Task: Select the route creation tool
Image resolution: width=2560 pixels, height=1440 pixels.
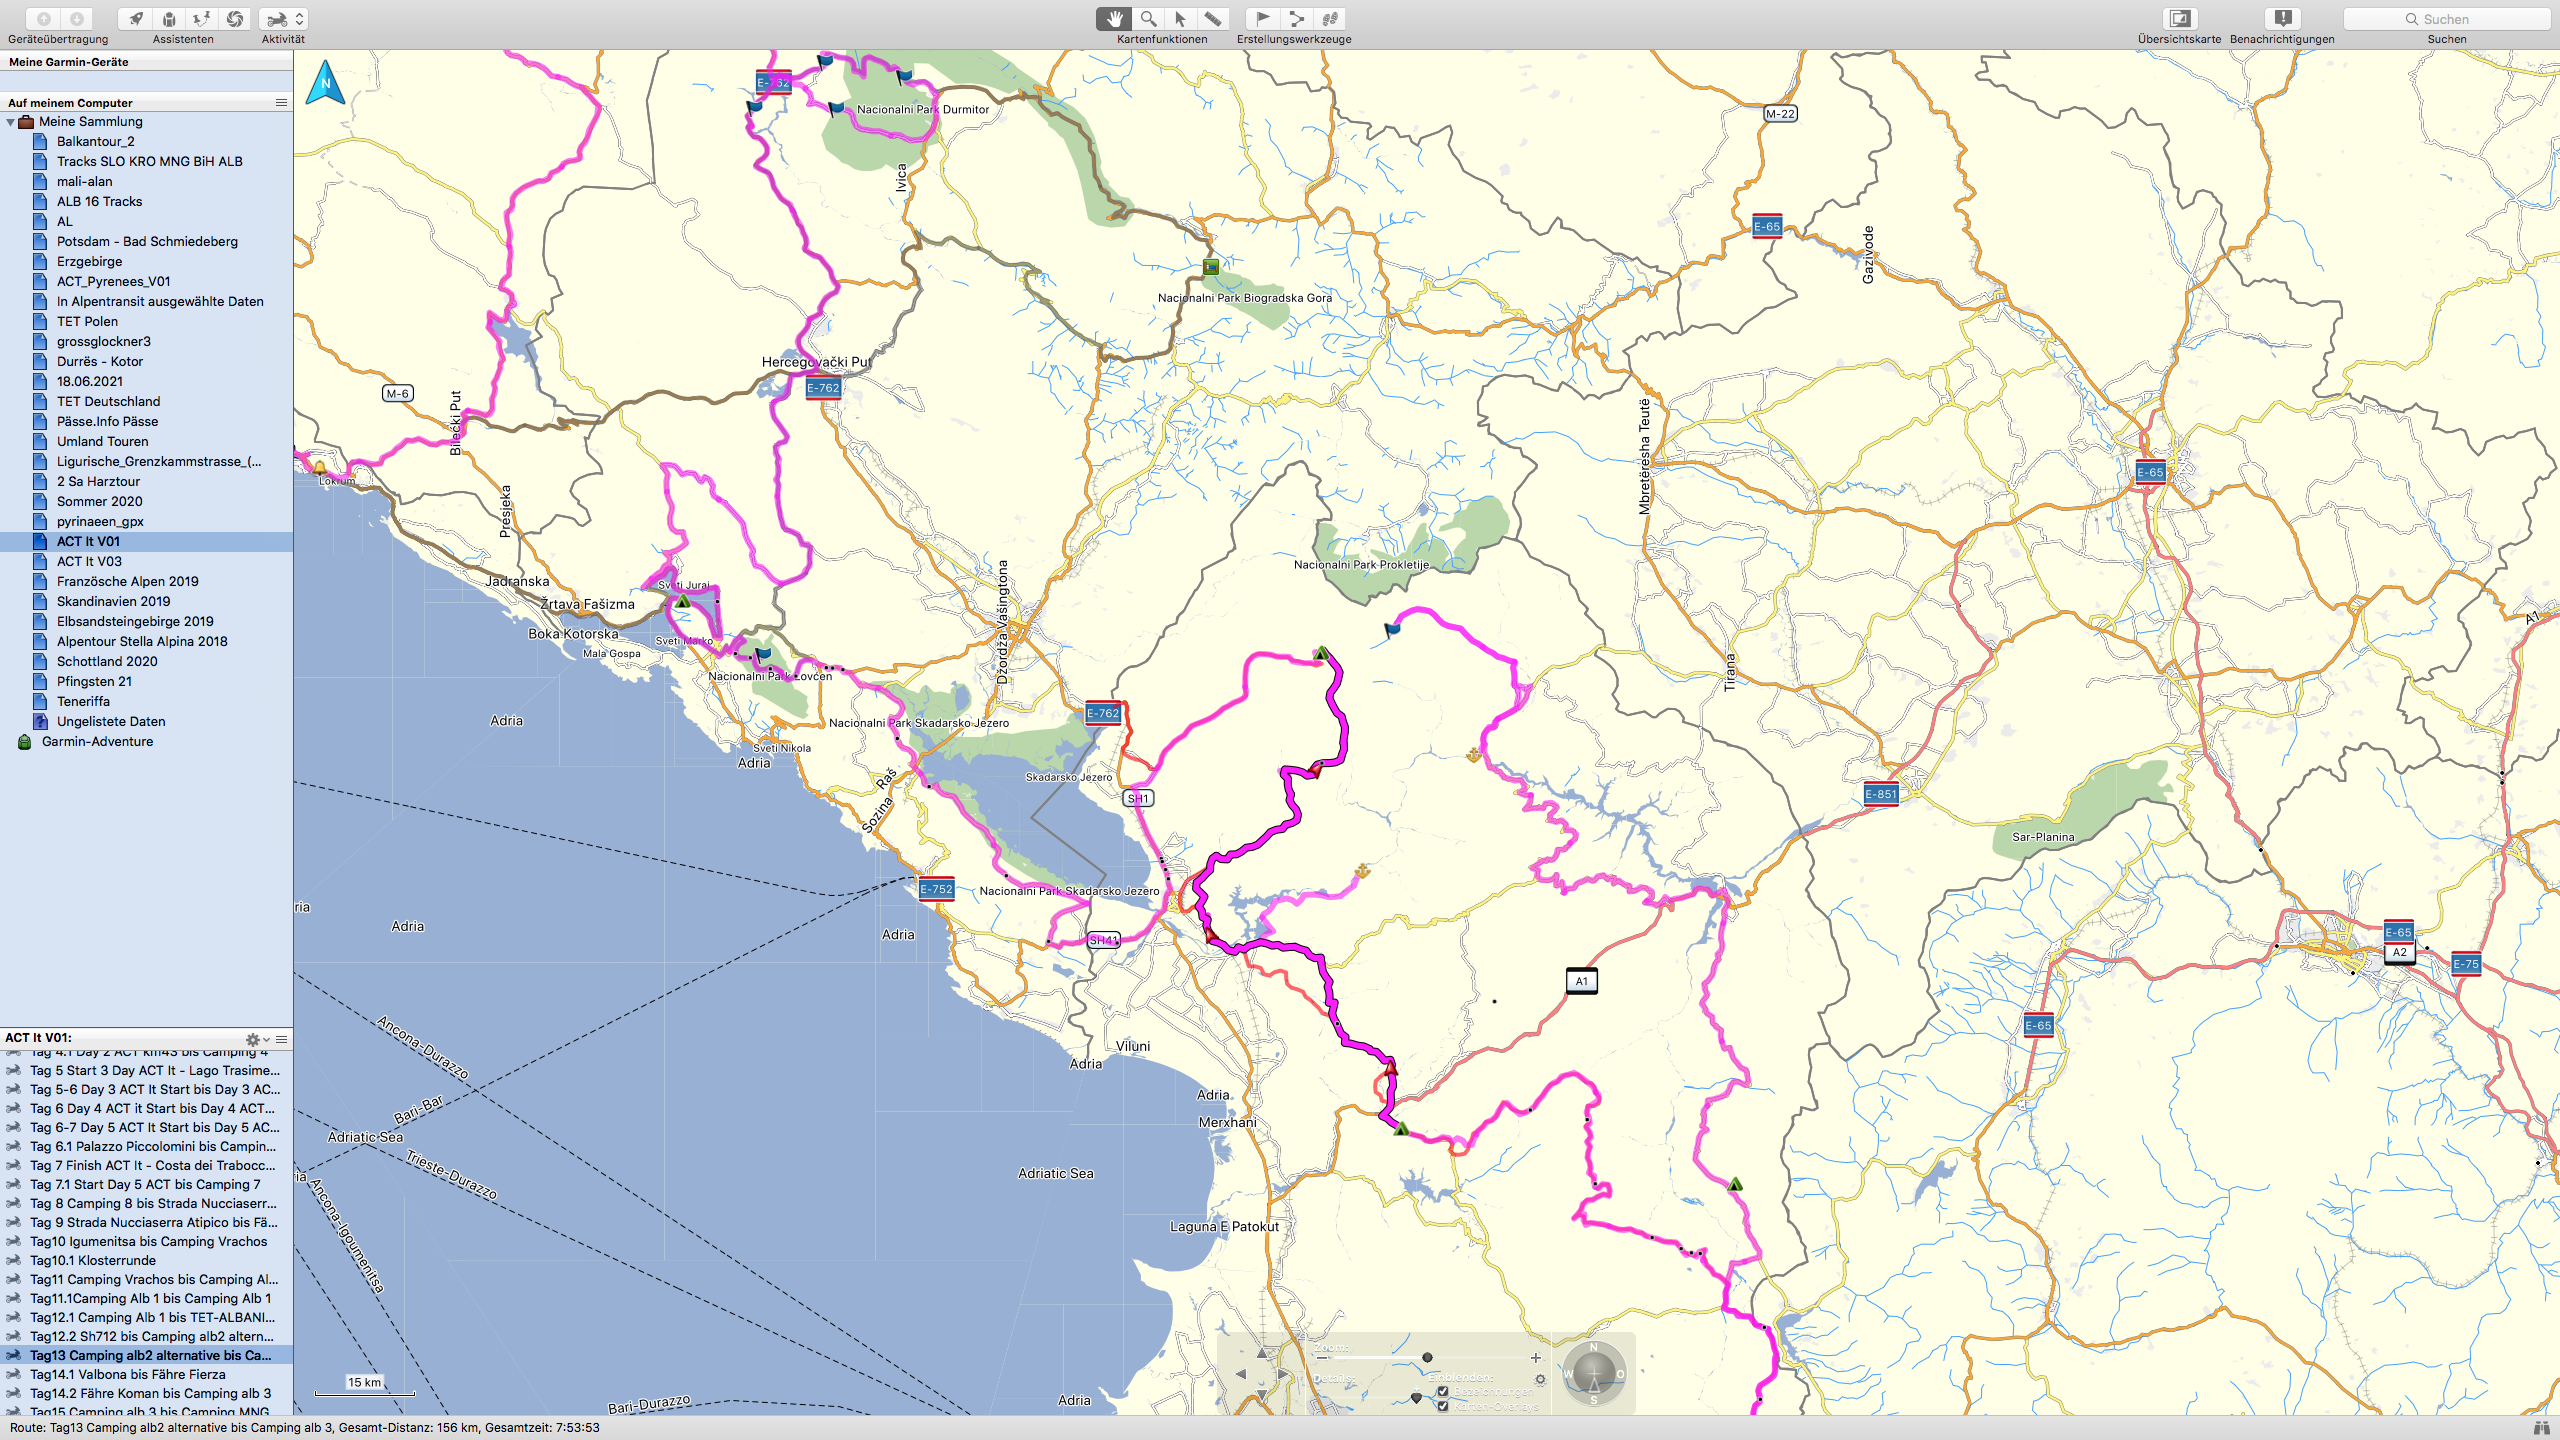Action: (x=1296, y=18)
